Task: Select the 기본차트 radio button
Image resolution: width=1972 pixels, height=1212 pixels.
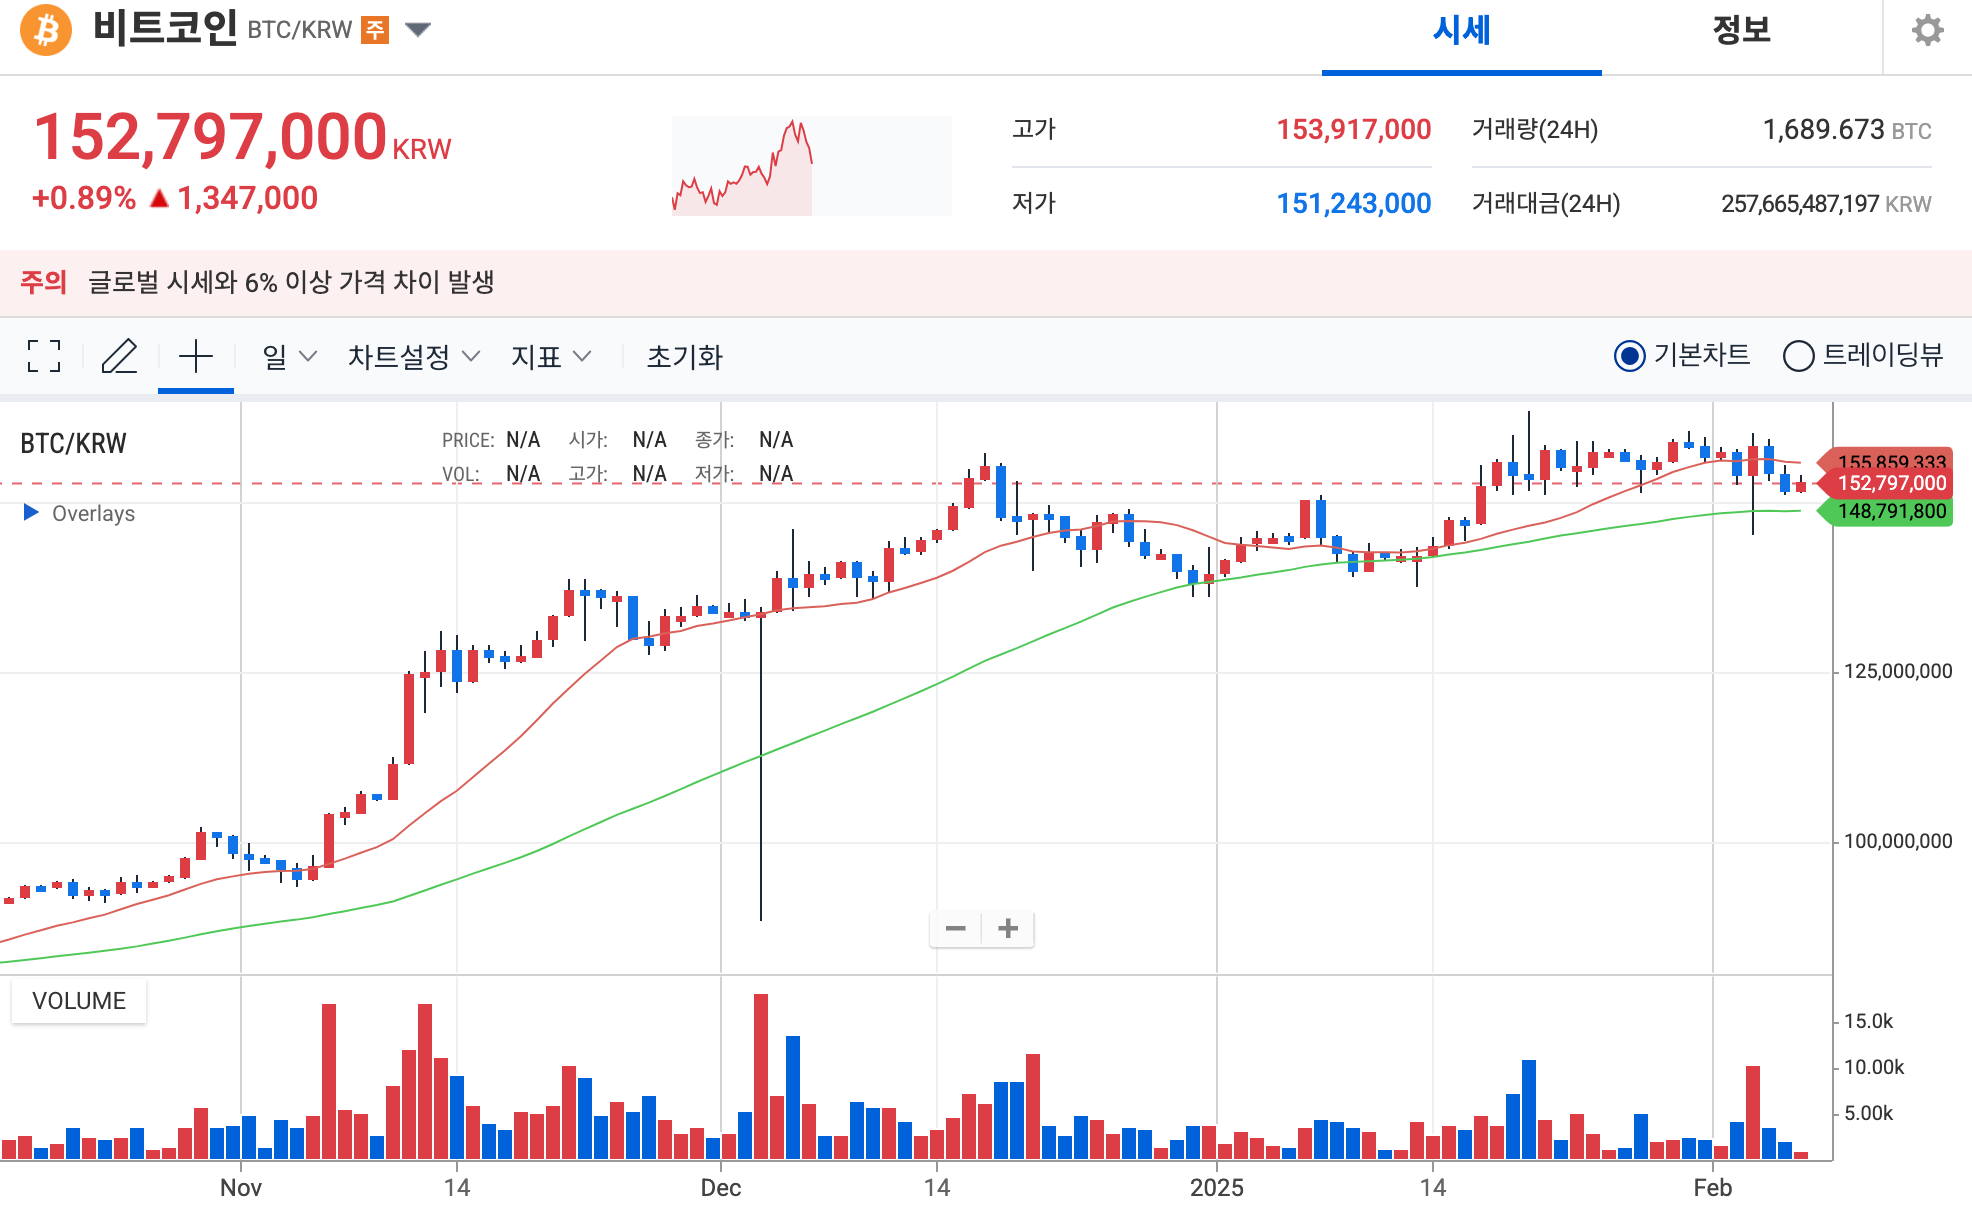Action: click(x=1629, y=356)
